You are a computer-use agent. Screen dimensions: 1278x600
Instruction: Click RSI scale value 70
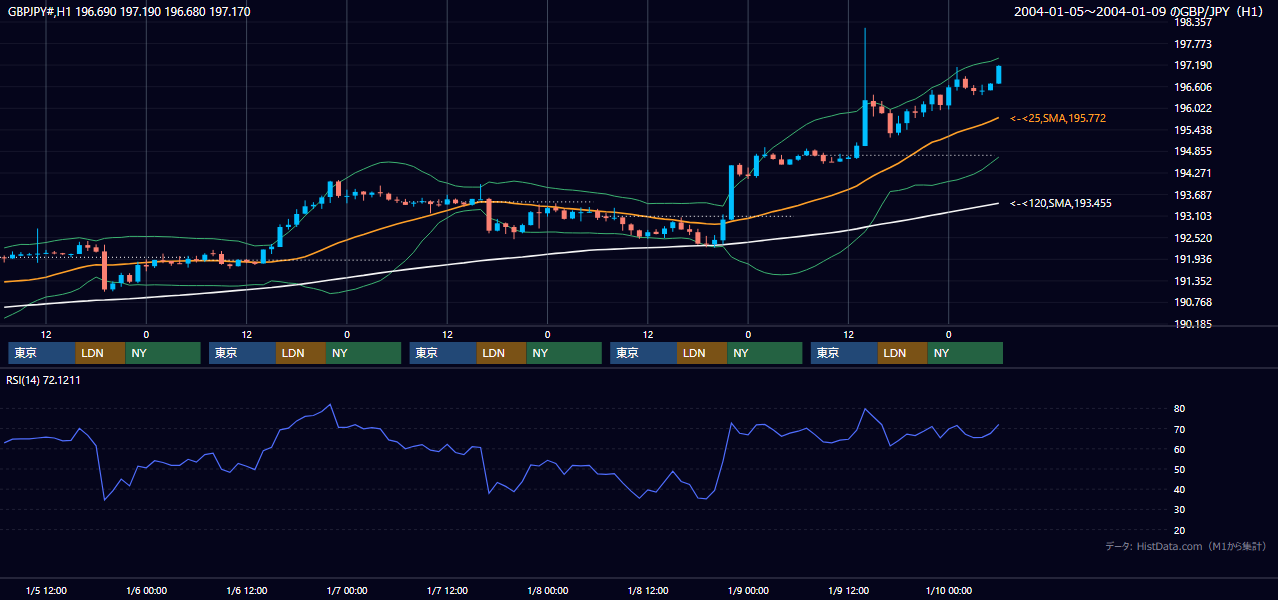[1179, 429]
